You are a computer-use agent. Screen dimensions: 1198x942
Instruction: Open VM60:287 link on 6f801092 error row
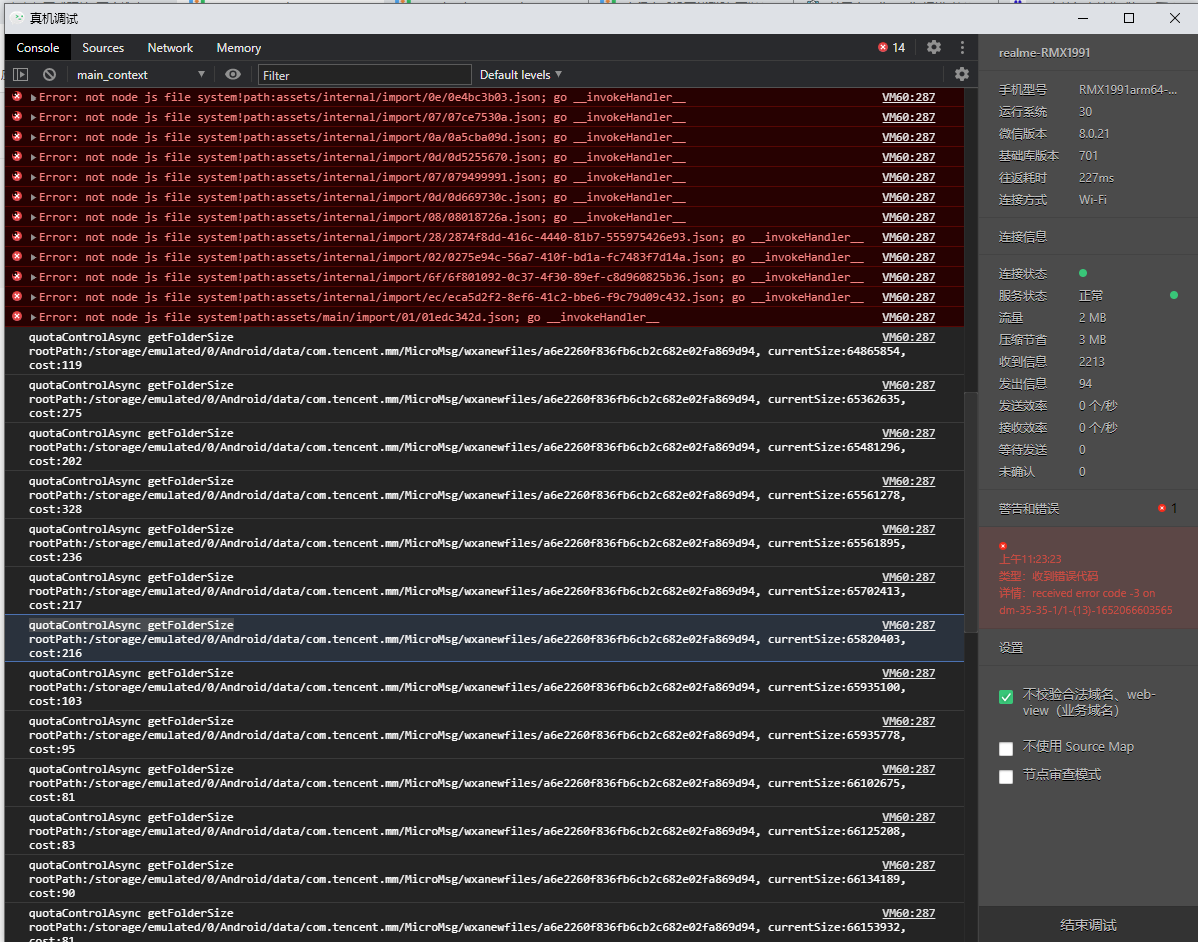[908, 277]
